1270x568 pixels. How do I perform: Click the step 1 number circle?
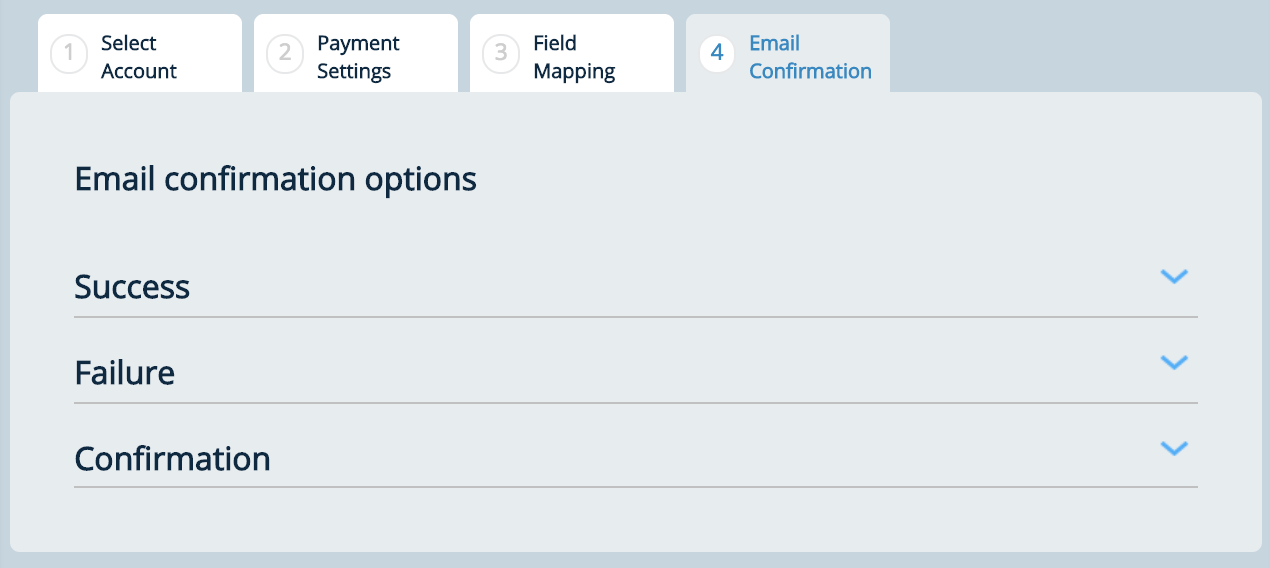(x=69, y=54)
